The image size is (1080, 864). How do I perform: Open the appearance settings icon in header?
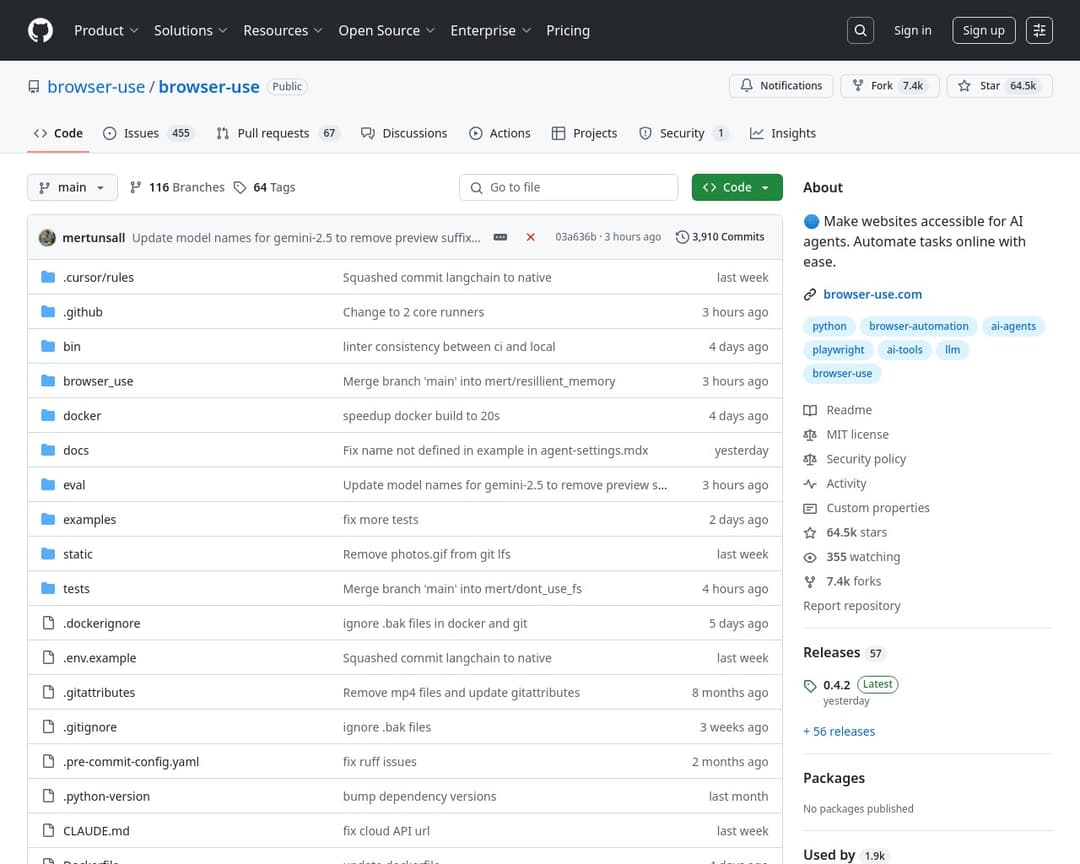(1039, 30)
